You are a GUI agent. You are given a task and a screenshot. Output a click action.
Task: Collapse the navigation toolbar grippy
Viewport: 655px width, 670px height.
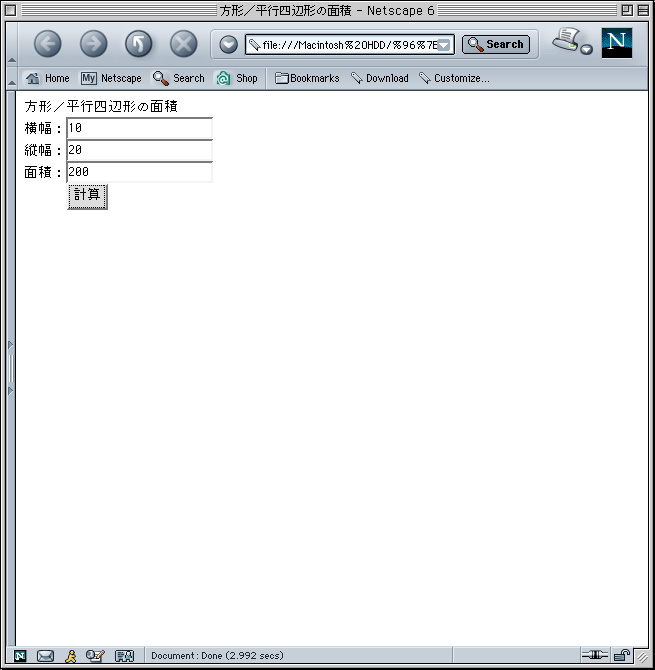tap(12, 44)
